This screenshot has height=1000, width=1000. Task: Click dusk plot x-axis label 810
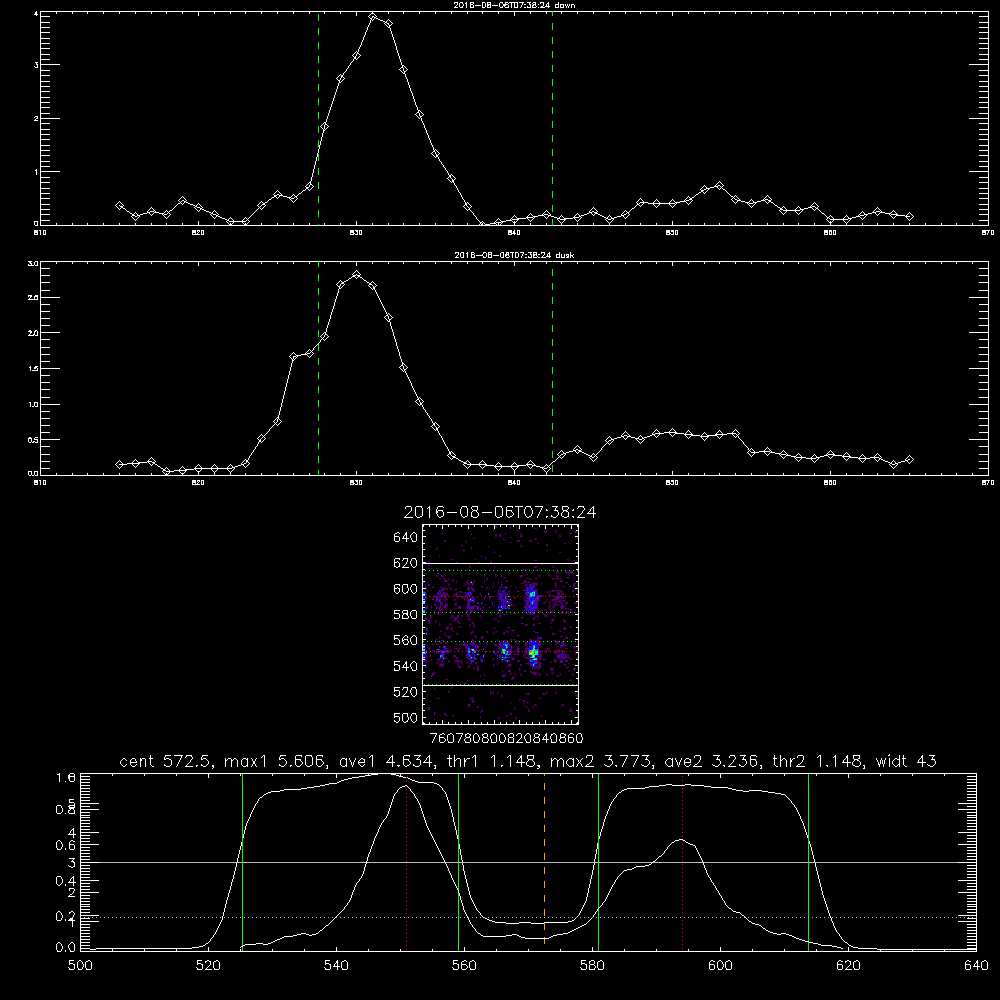[40, 483]
